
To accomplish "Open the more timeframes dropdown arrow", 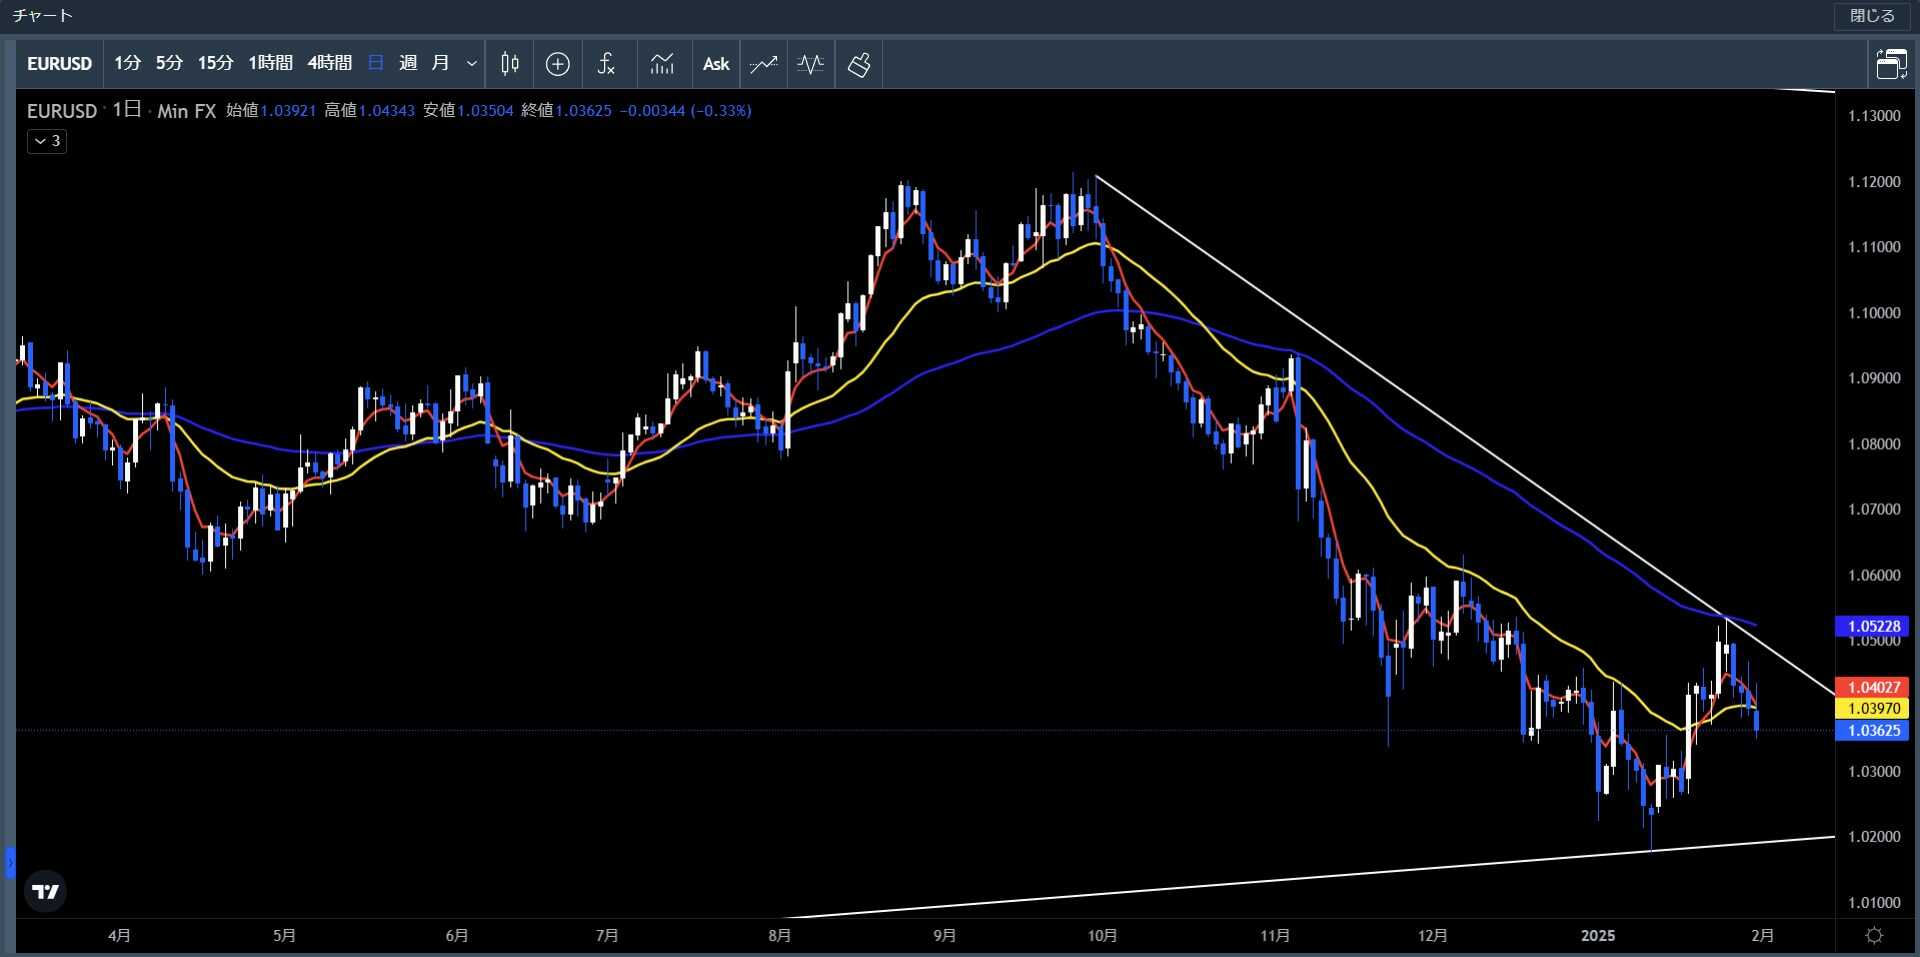I will point(472,63).
